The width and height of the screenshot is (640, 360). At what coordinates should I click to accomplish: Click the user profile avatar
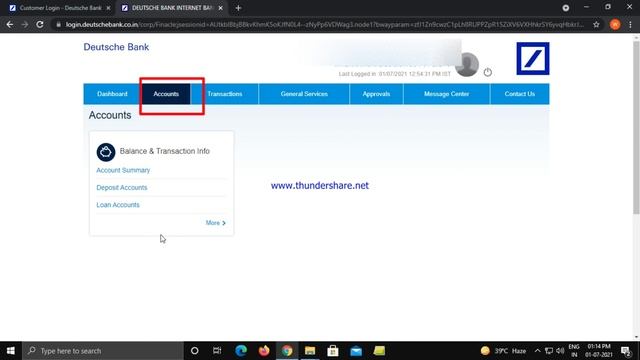(x=467, y=64)
